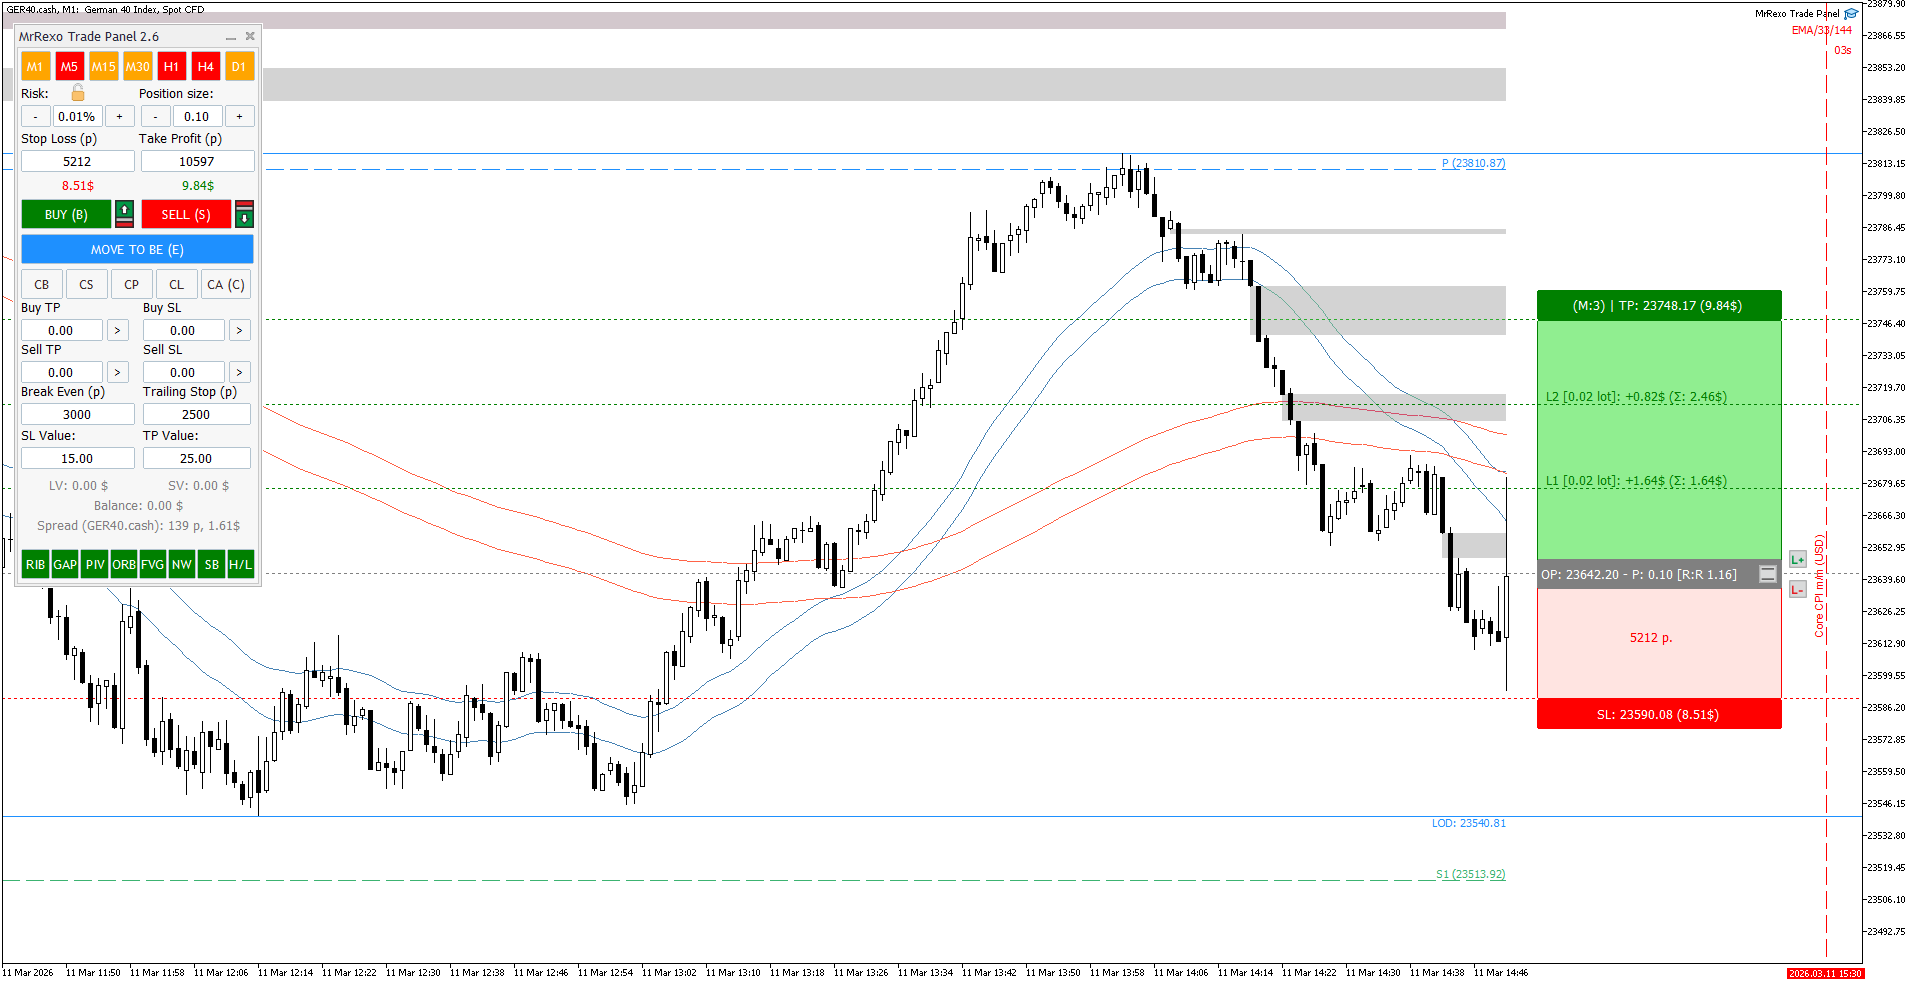
Task: Increase risk percent with plus button
Action: (x=119, y=116)
